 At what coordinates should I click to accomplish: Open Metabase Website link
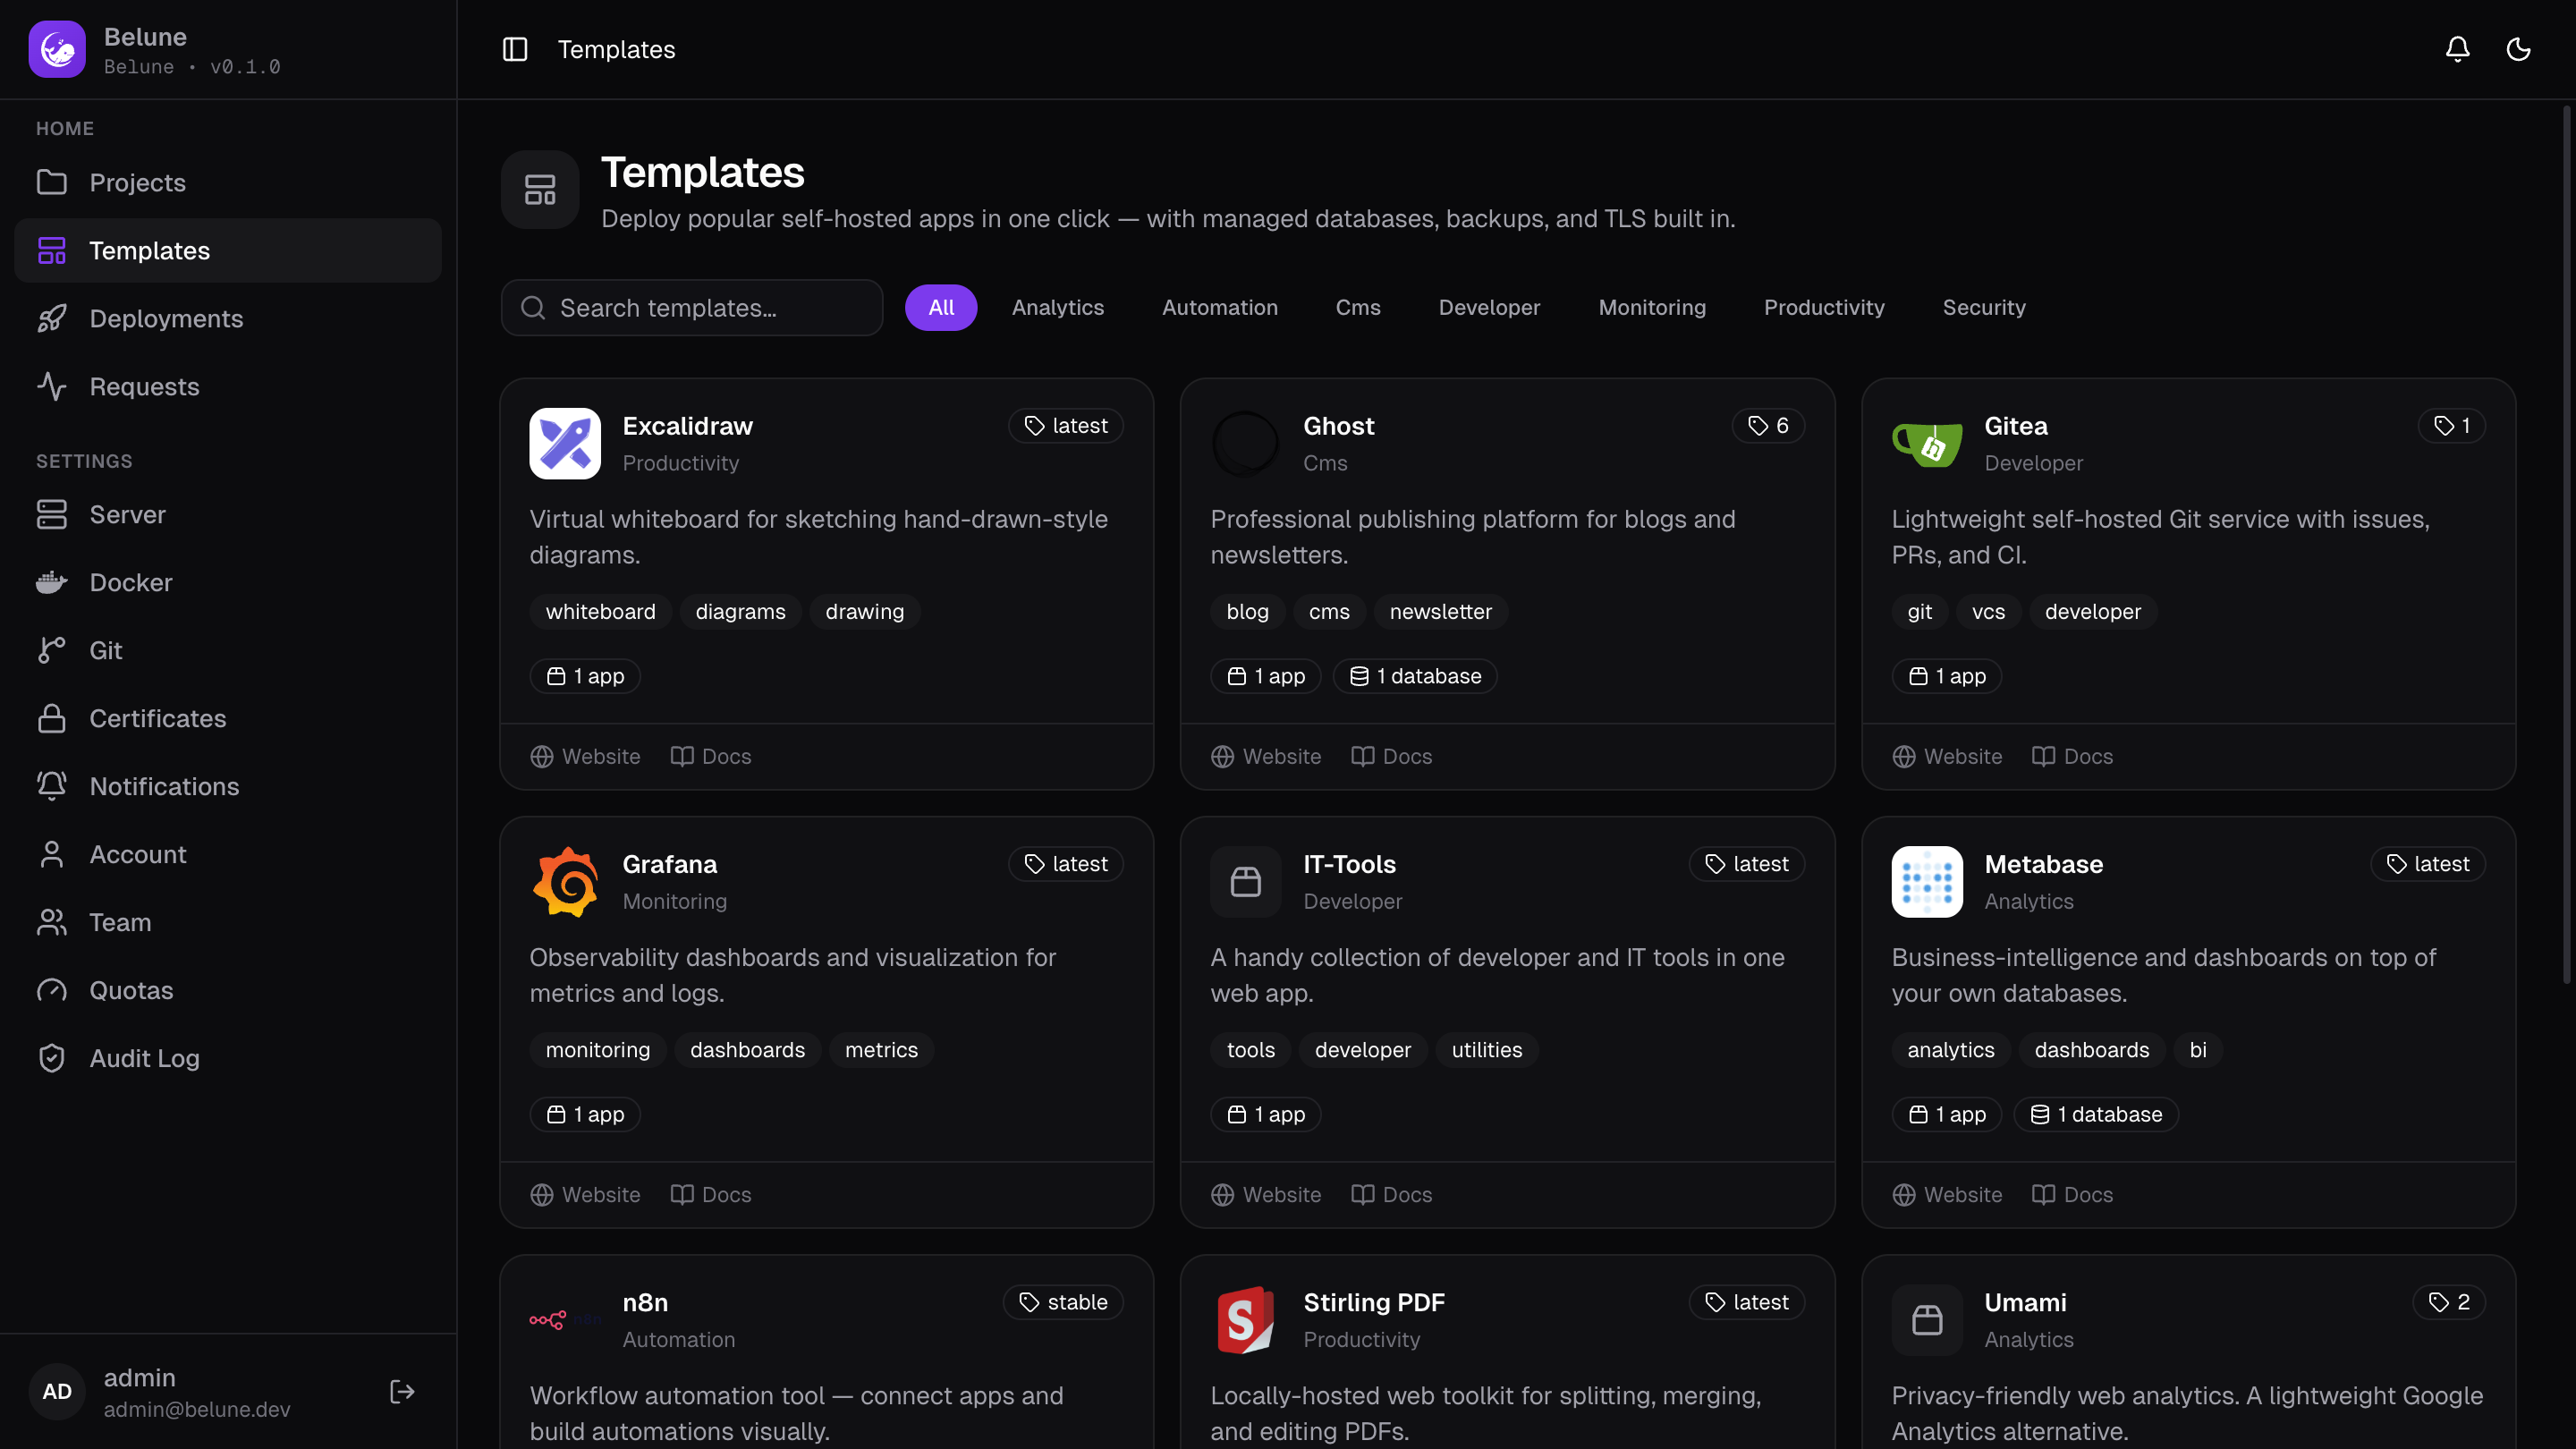(1947, 1195)
